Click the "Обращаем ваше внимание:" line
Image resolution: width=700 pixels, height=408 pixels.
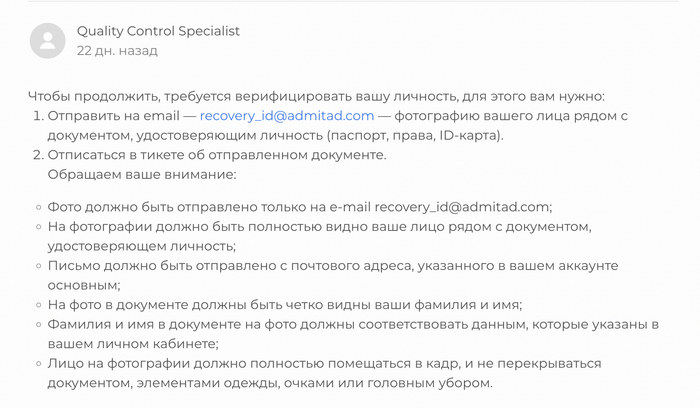click(x=141, y=175)
